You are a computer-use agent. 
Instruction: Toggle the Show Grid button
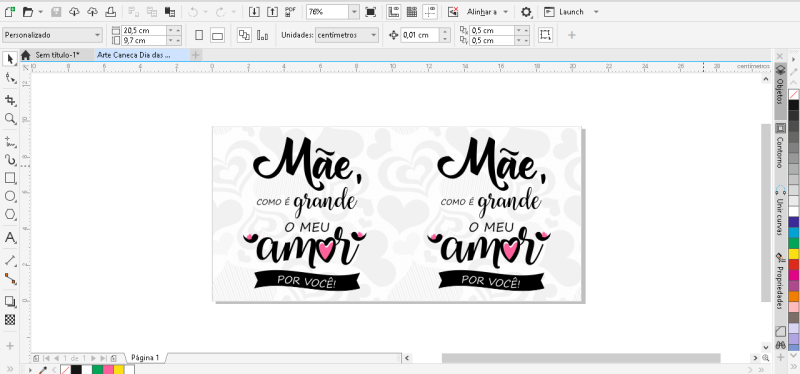click(412, 12)
